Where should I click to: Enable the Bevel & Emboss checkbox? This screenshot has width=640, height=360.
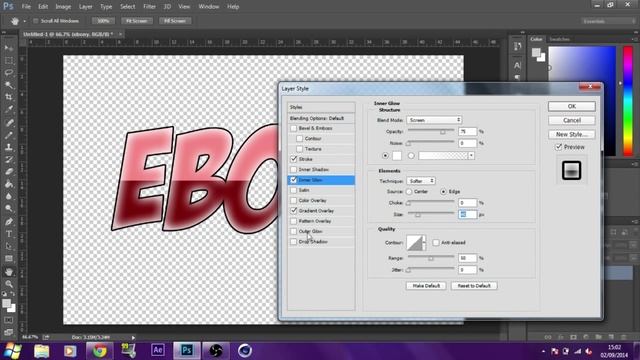point(293,128)
